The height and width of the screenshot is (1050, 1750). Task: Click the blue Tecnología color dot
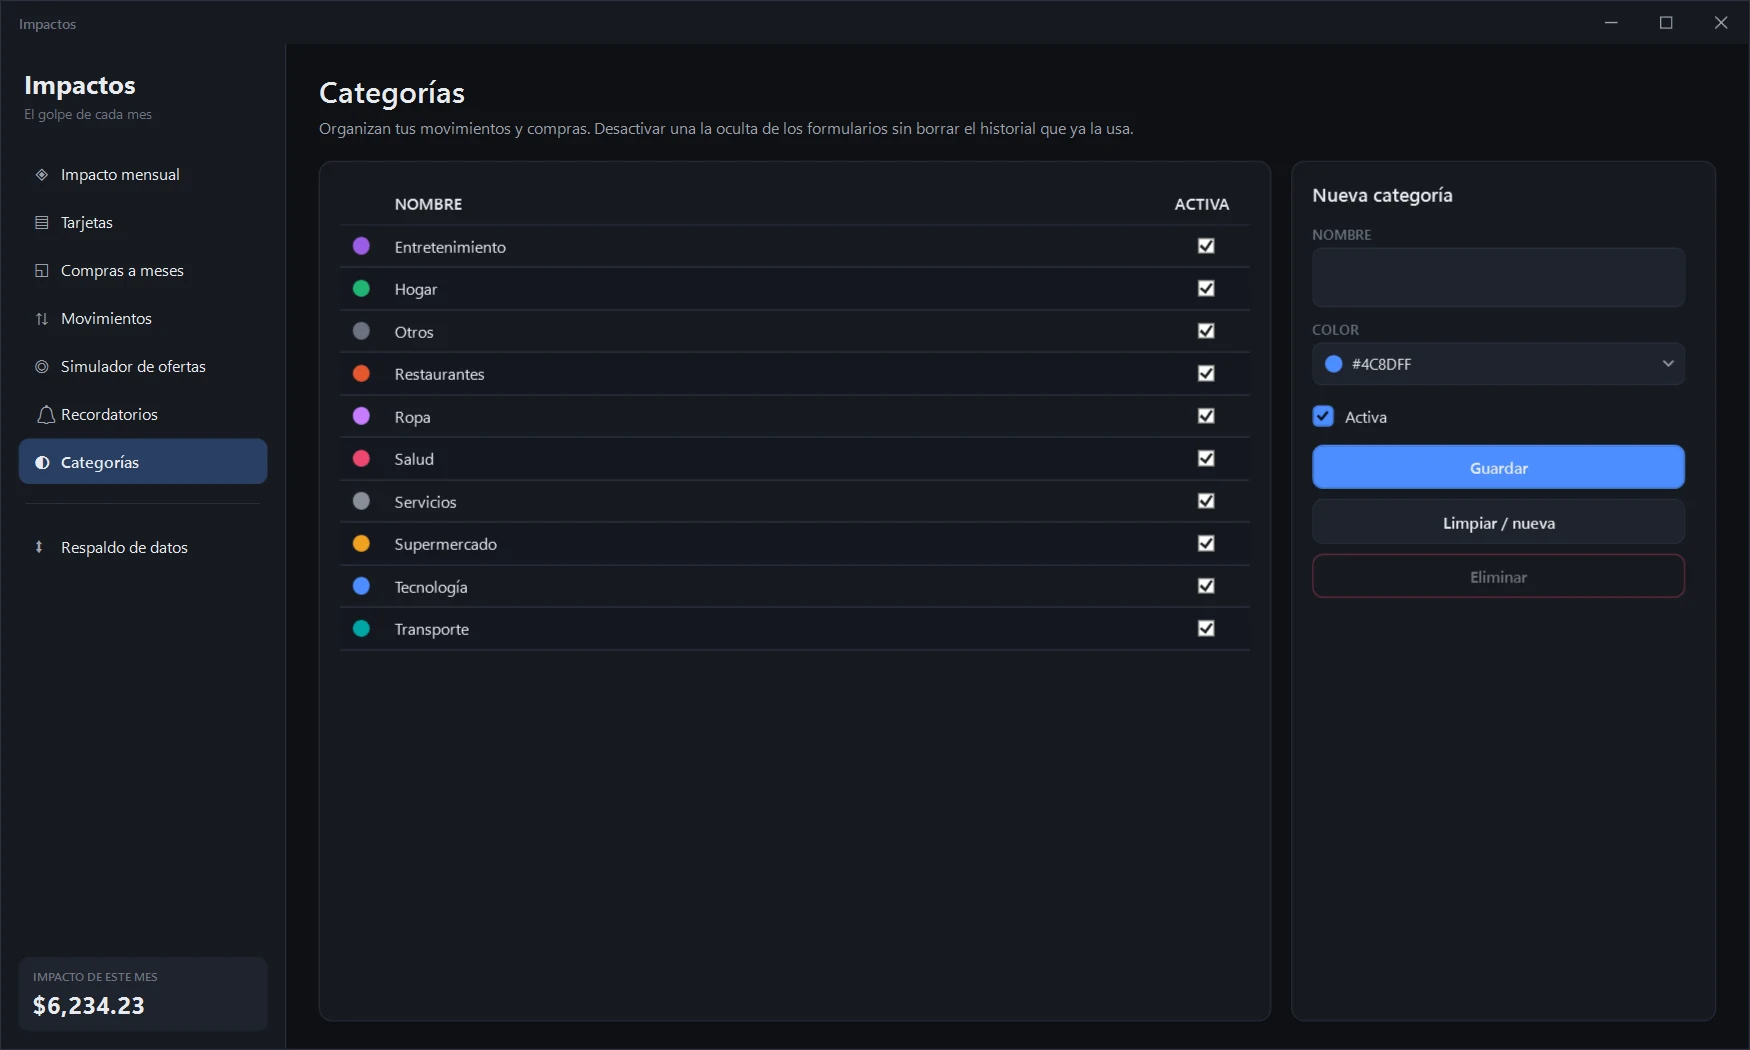[x=362, y=586]
